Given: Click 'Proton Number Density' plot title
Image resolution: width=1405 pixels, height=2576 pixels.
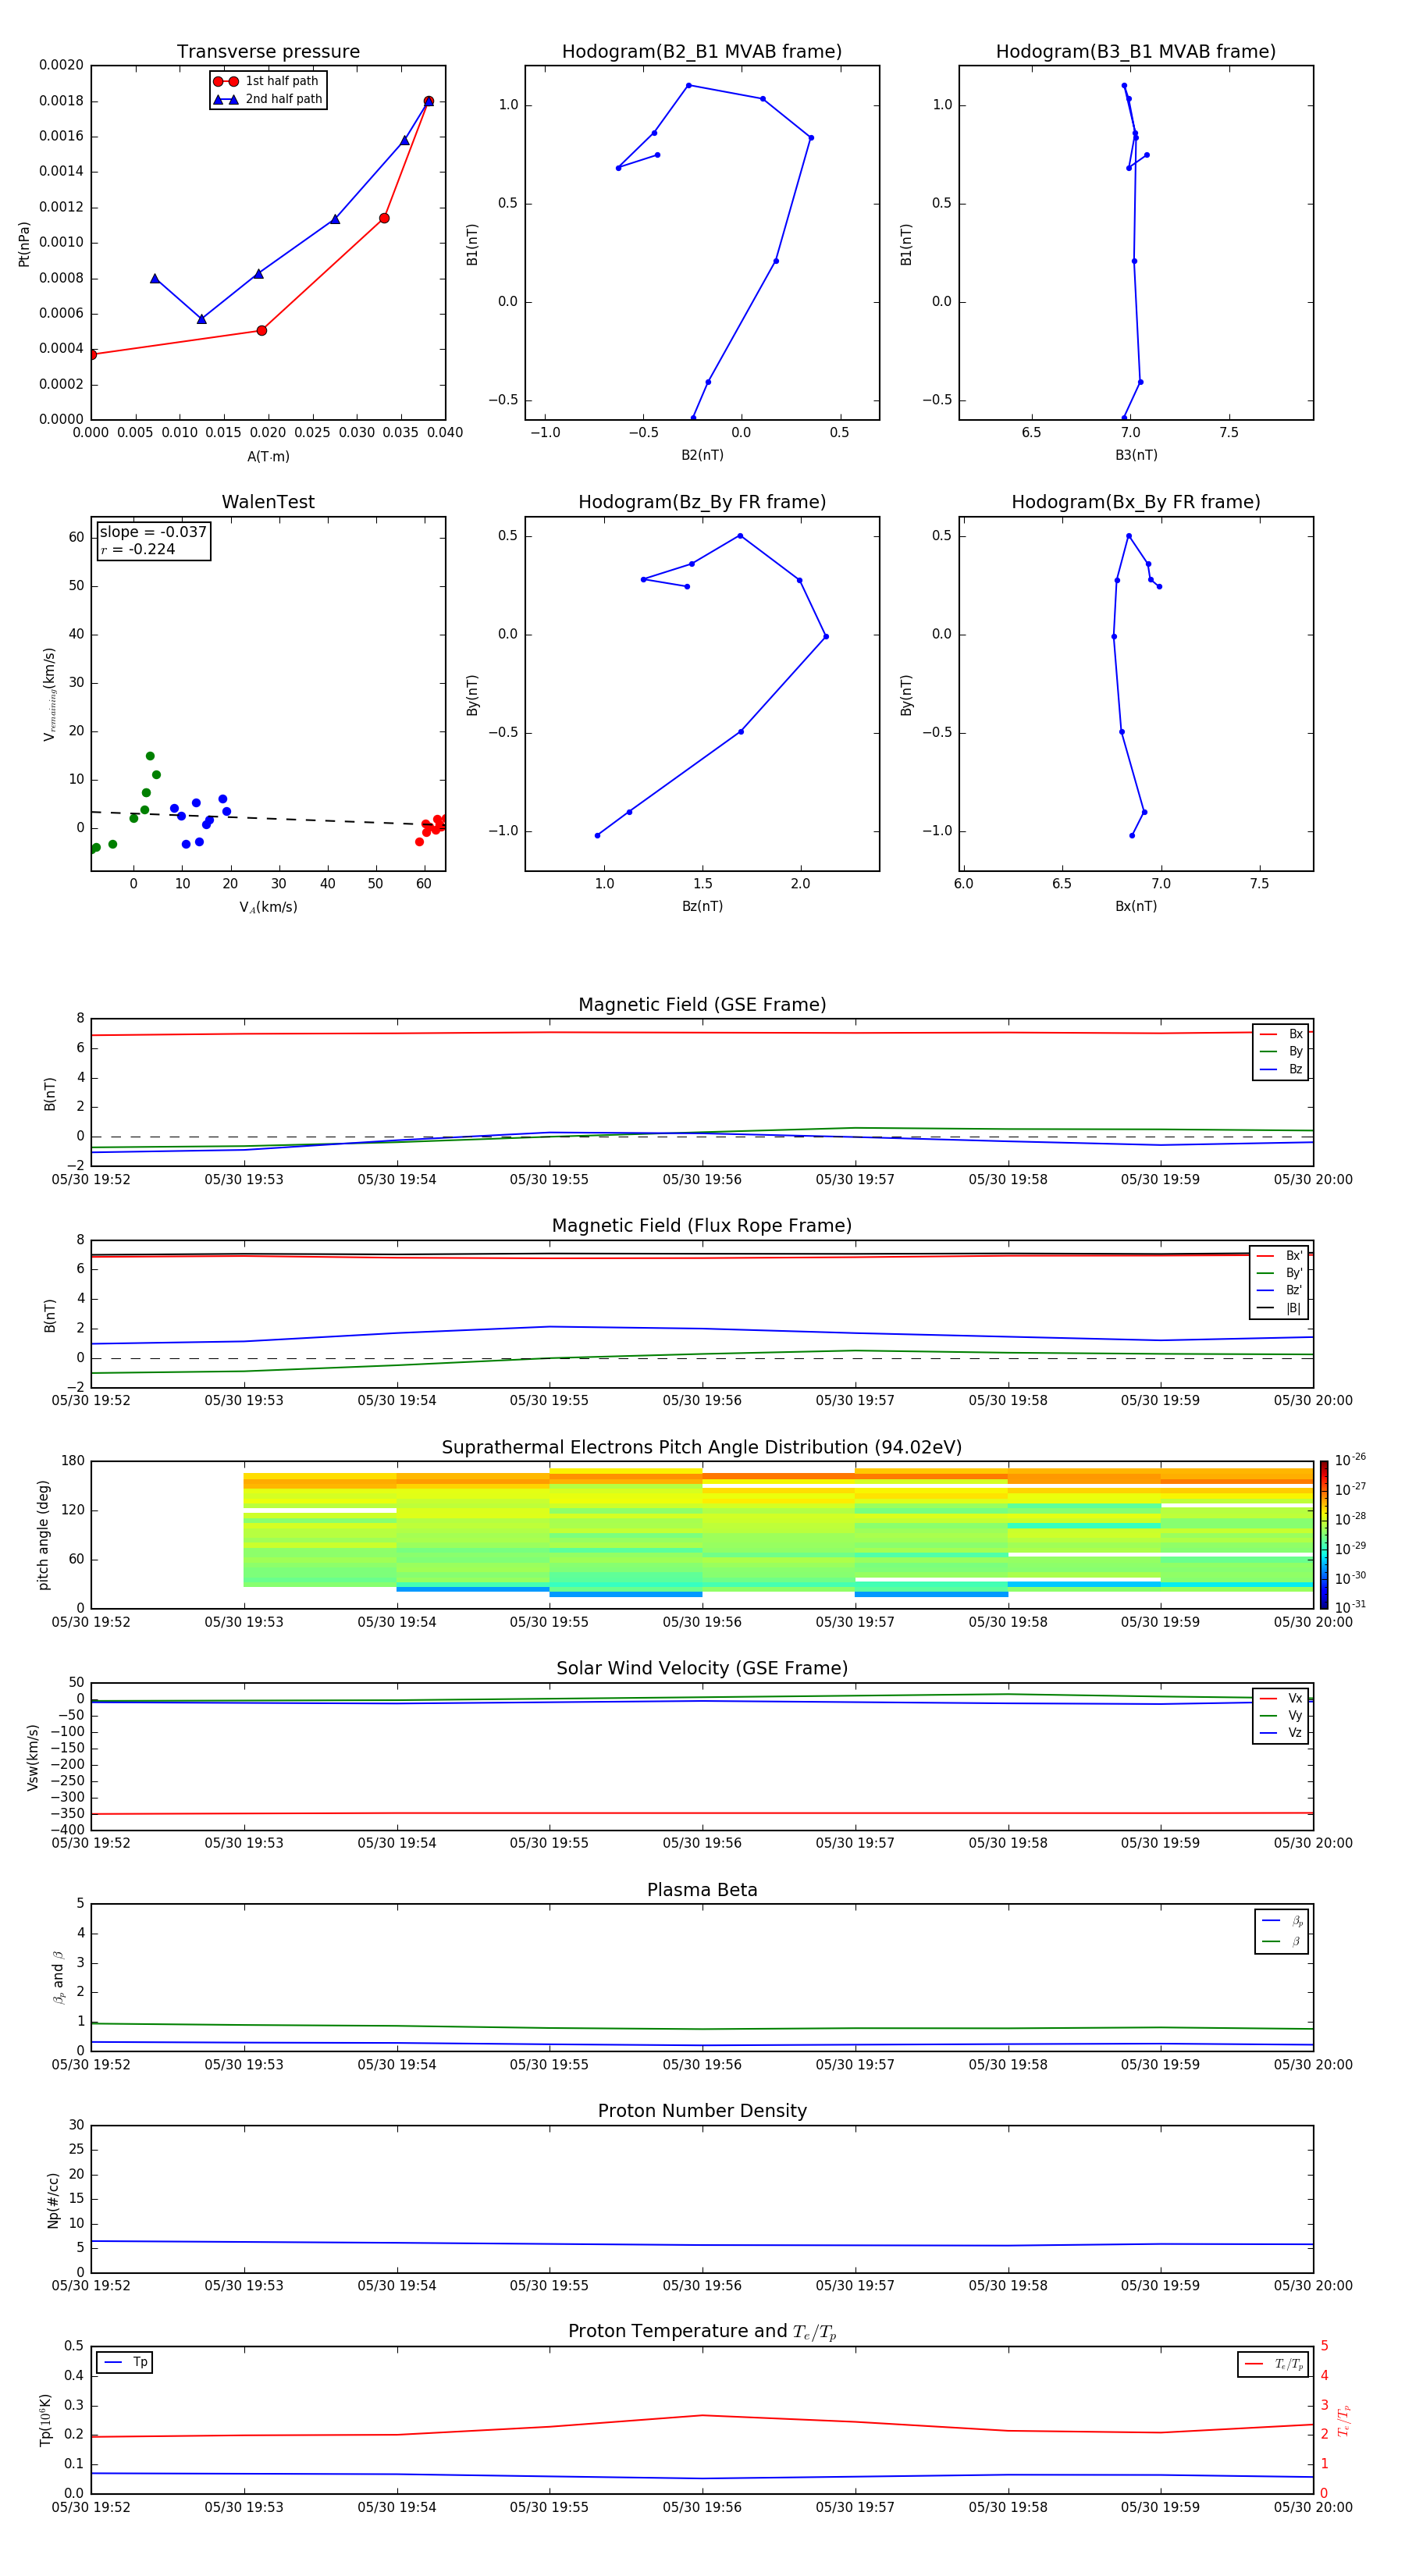Looking at the screenshot, I should pos(702,2110).
